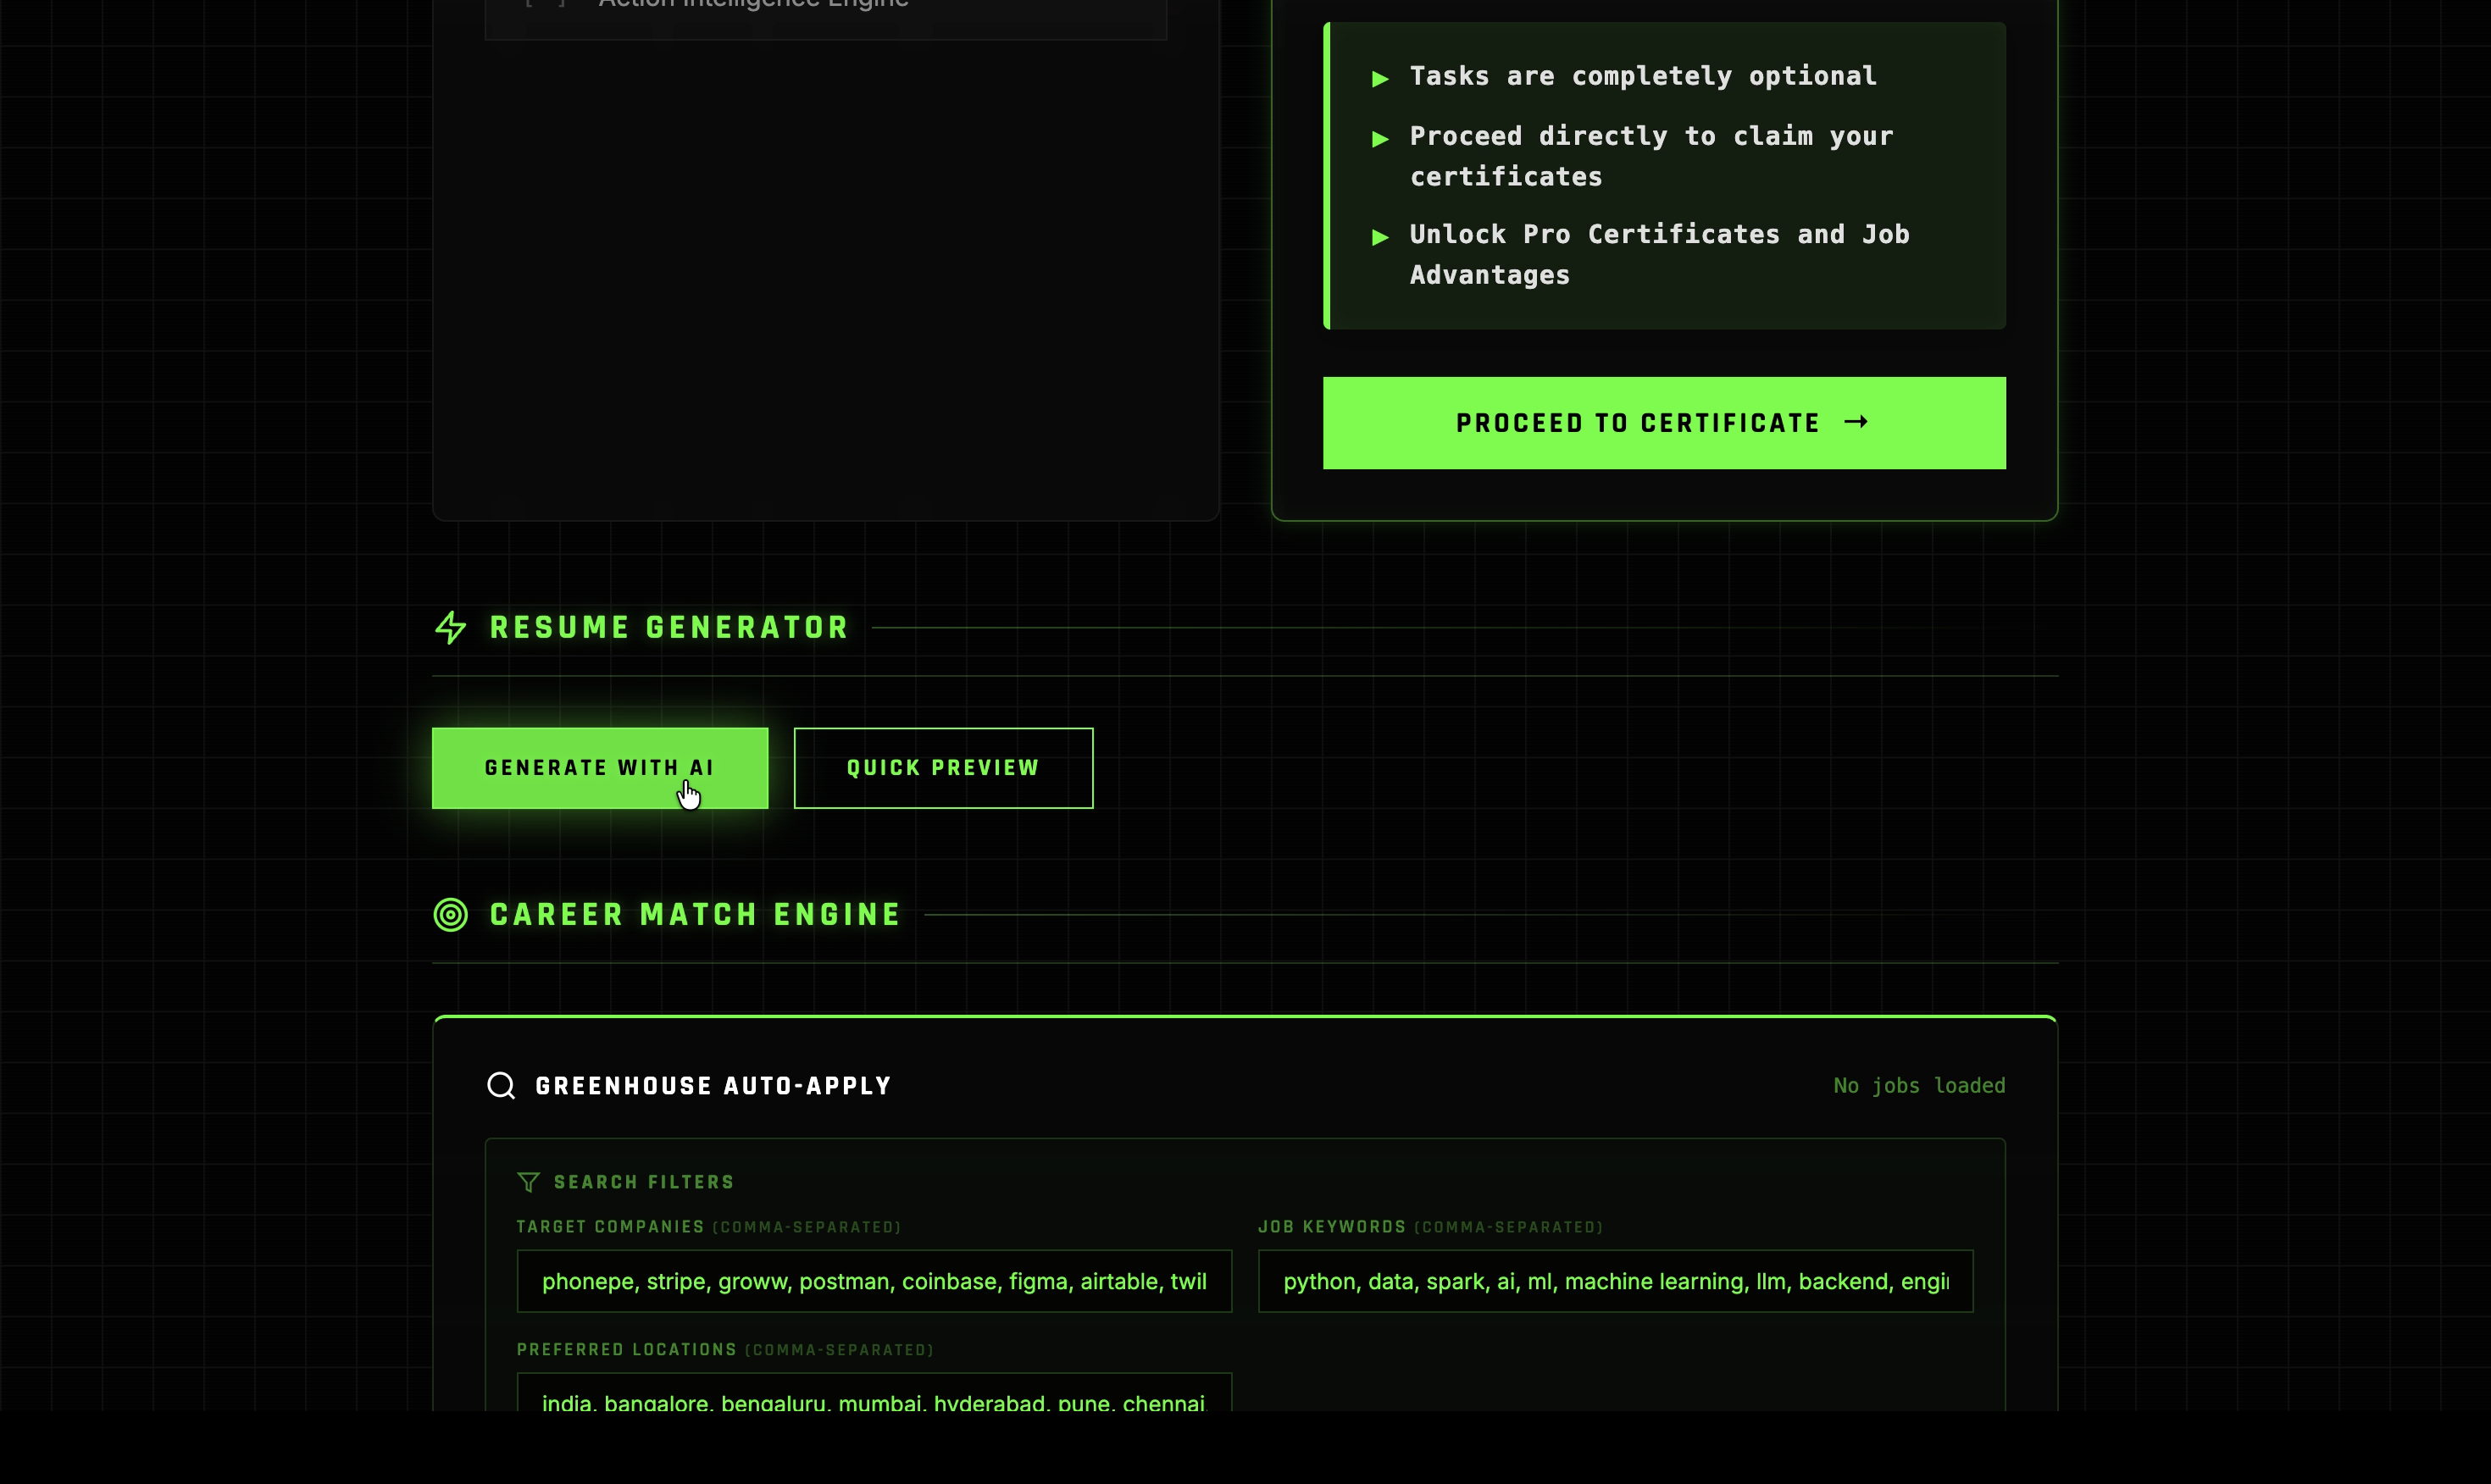Open the Quick Preview button
2491x1484 pixels.
(x=943, y=768)
